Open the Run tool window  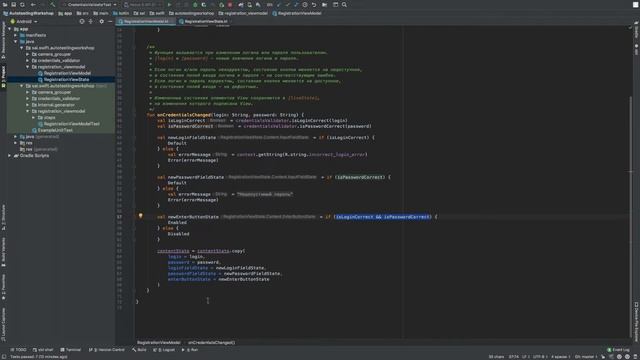pyautogui.click(x=190, y=350)
